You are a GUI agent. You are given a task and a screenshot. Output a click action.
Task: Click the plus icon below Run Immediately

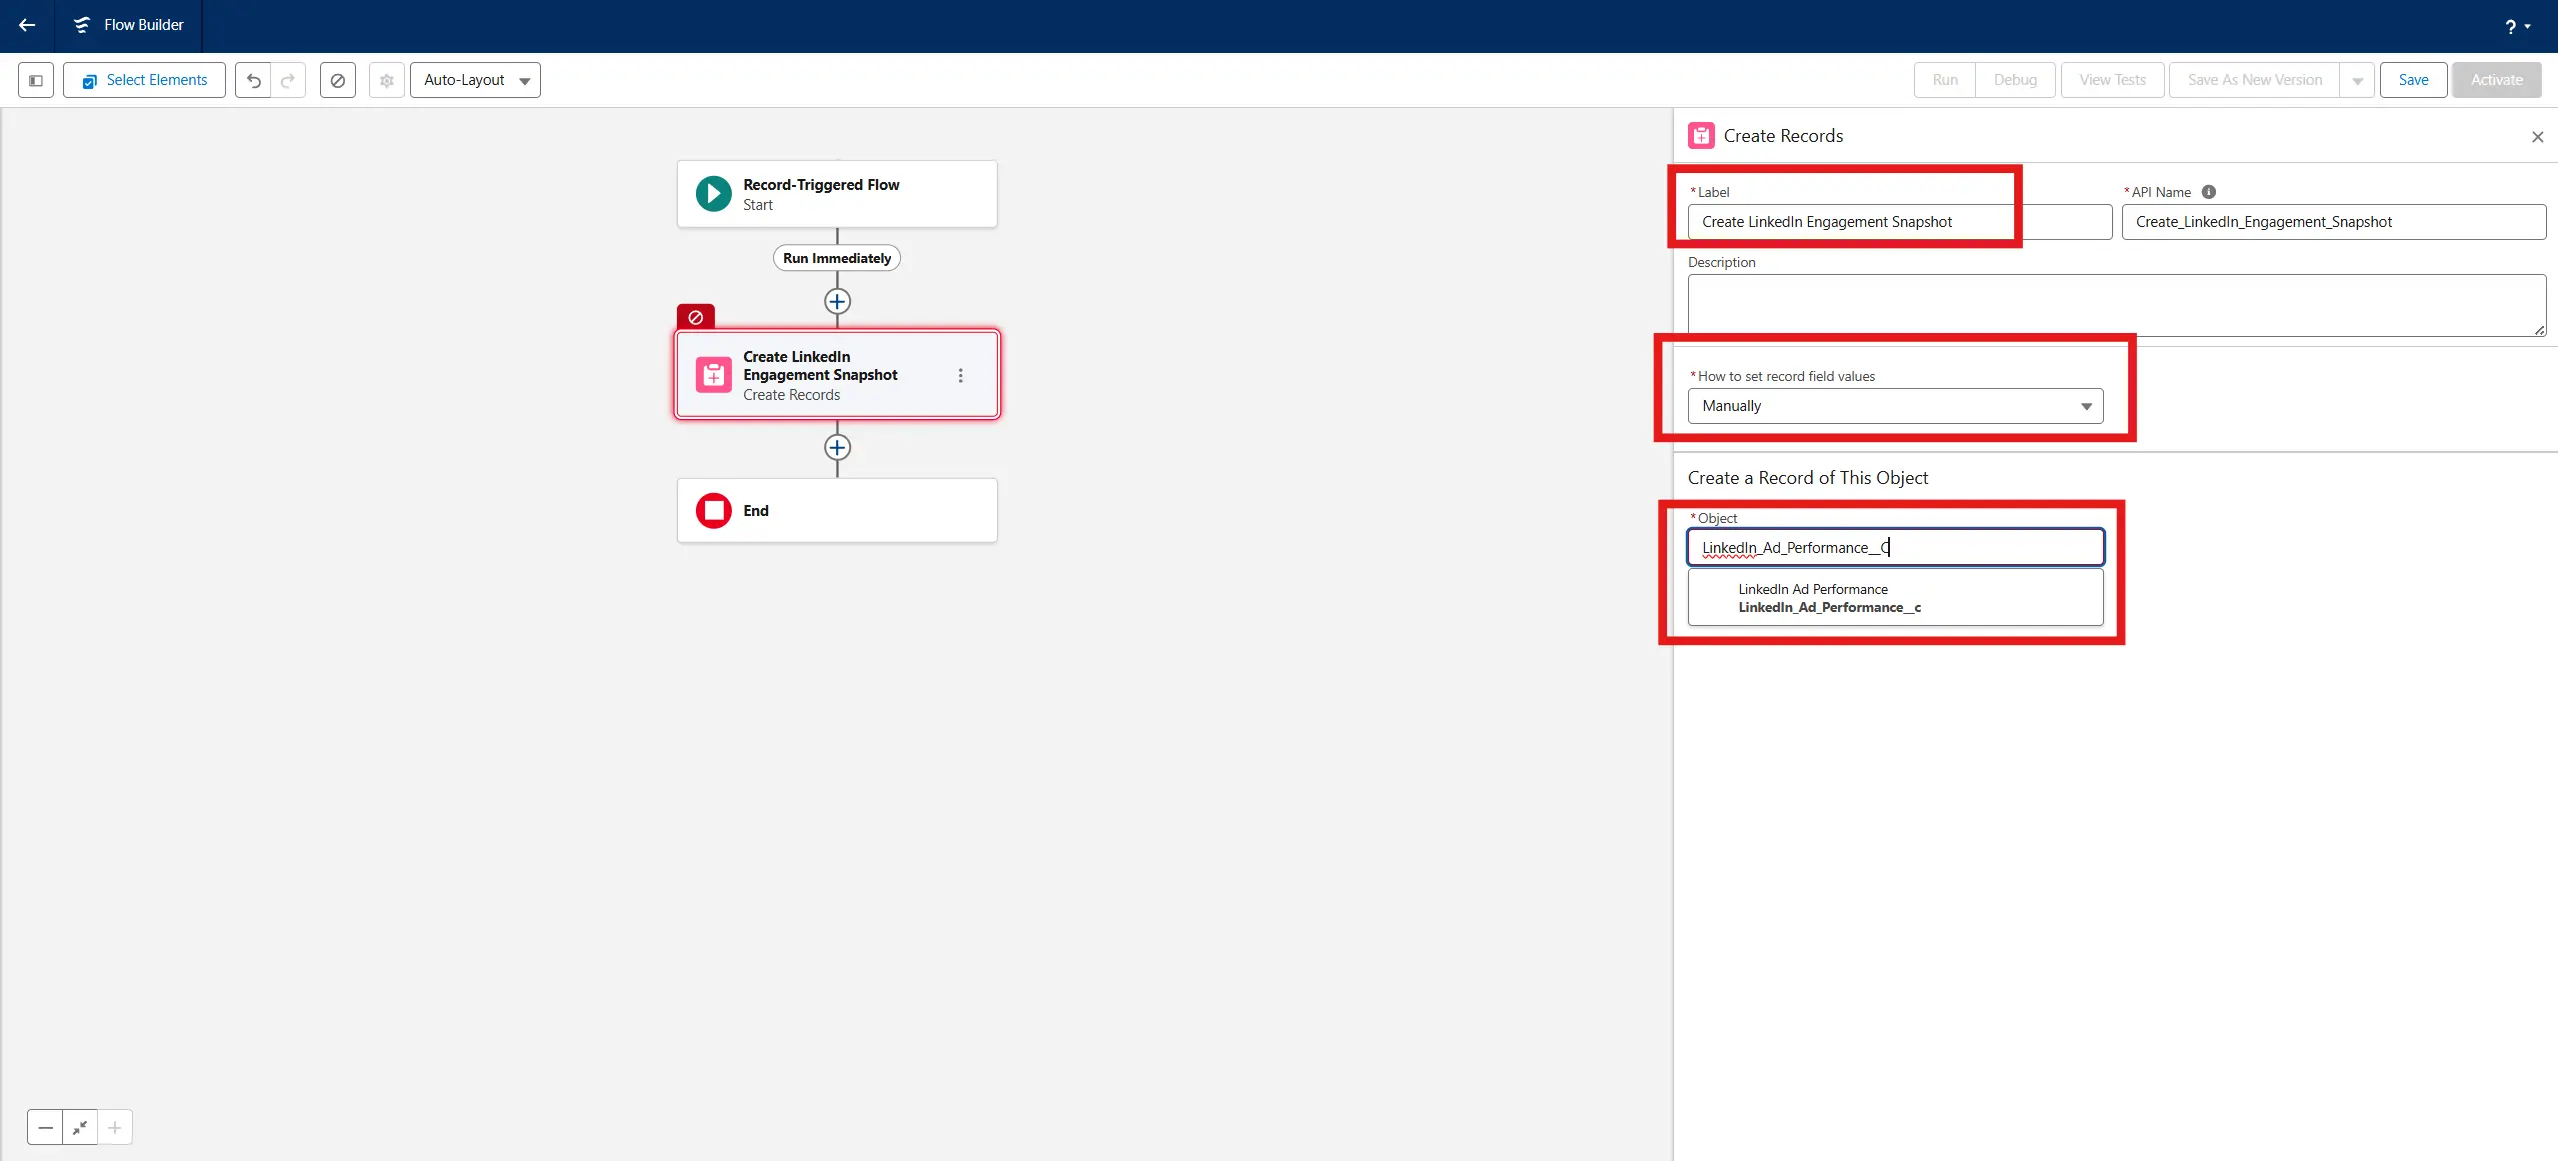(837, 301)
